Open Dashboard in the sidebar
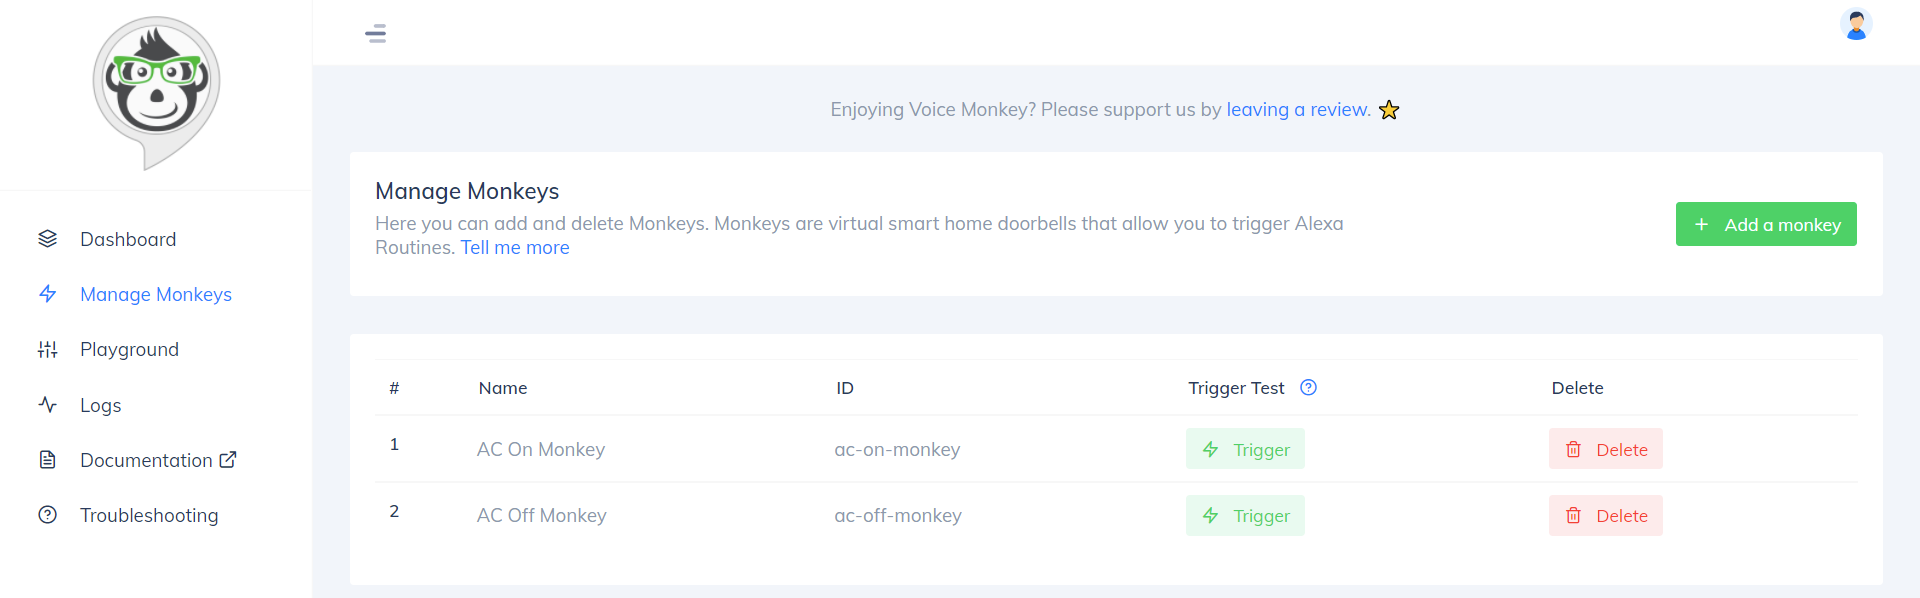The width and height of the screenshot is (1920, 598). (128, 239)
